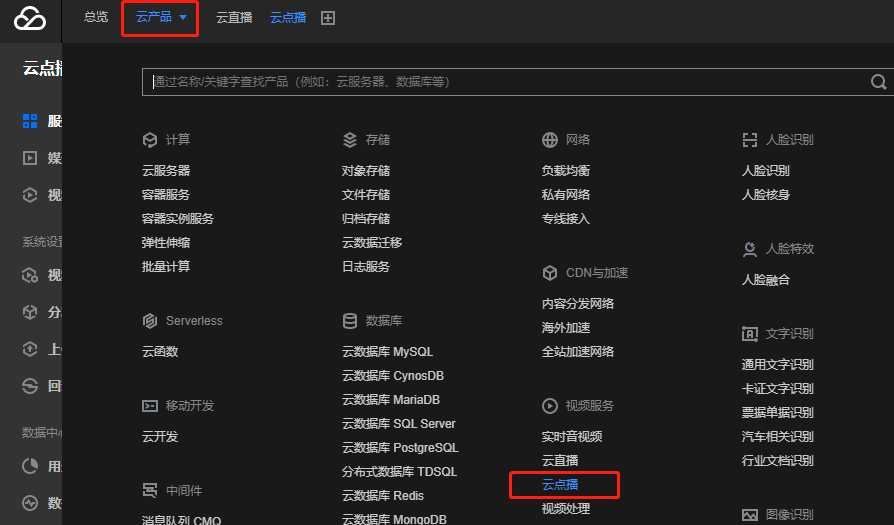This screenshot has width=894, height=525.
Task: Open 容器服务 product link
Action: pos(166,194)
